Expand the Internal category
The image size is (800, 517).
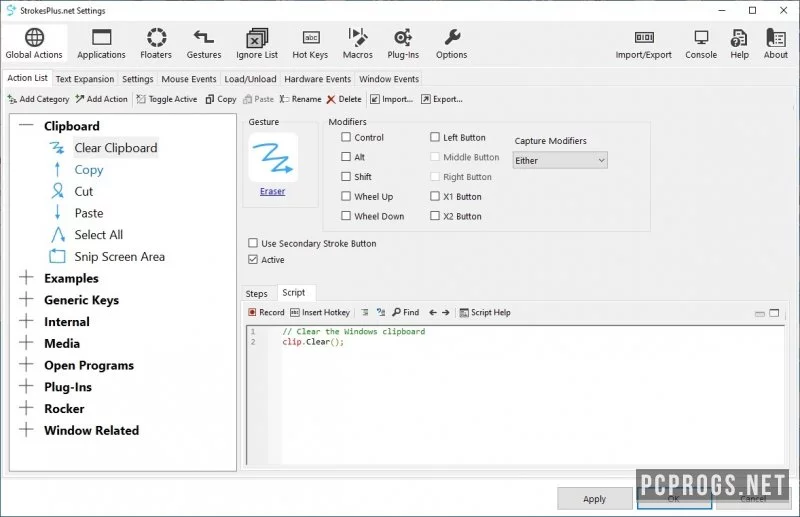click(26, 321)
